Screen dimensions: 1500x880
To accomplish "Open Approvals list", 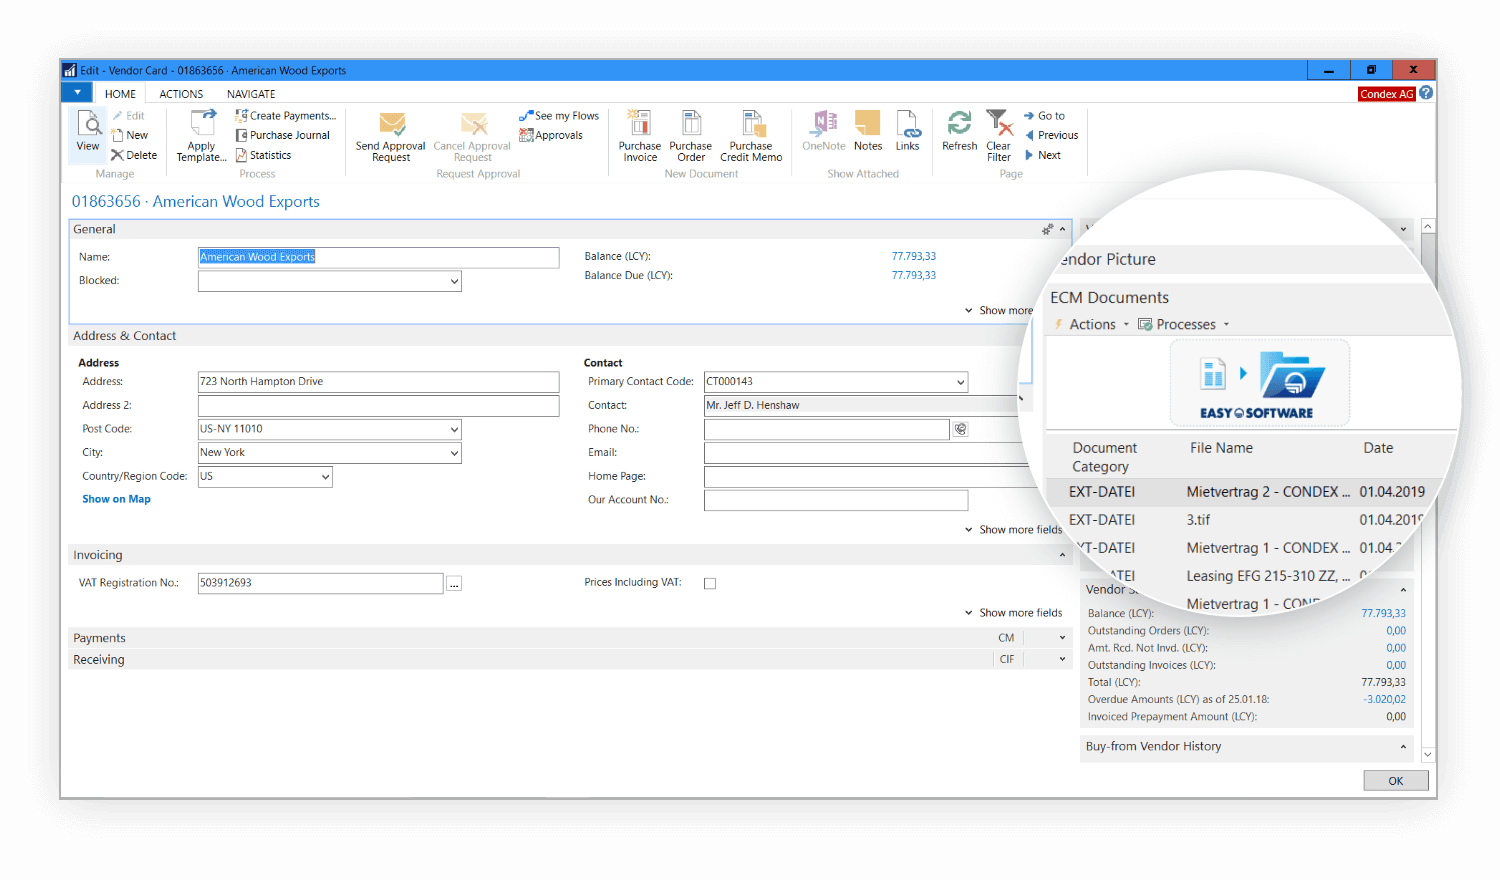I will [x=551, y=135].
